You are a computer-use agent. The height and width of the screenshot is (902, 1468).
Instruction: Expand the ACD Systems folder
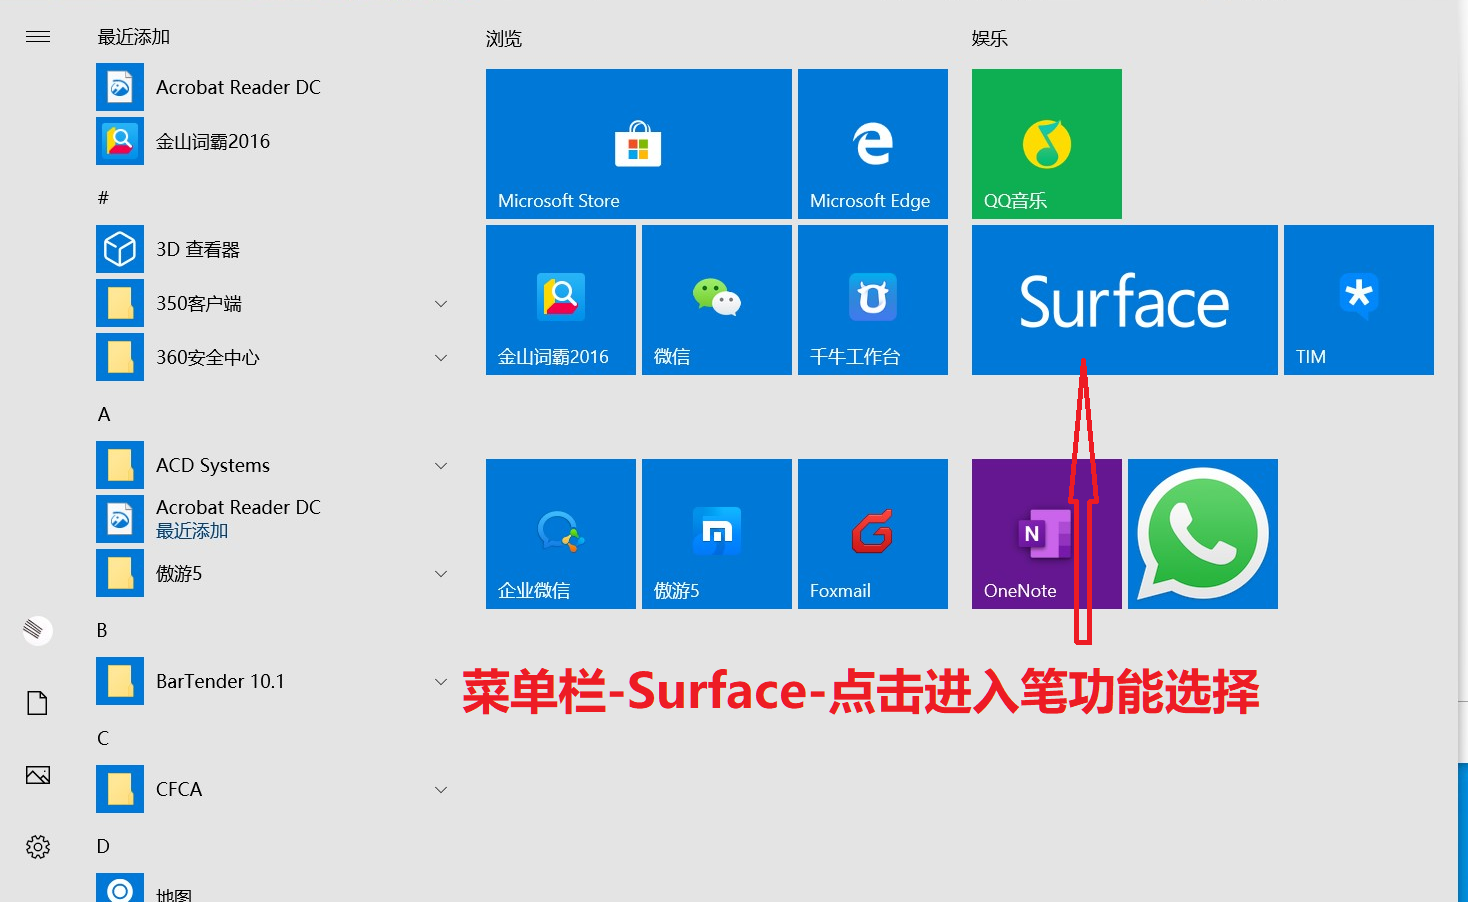pyautogui.click(x=441, y=465)
